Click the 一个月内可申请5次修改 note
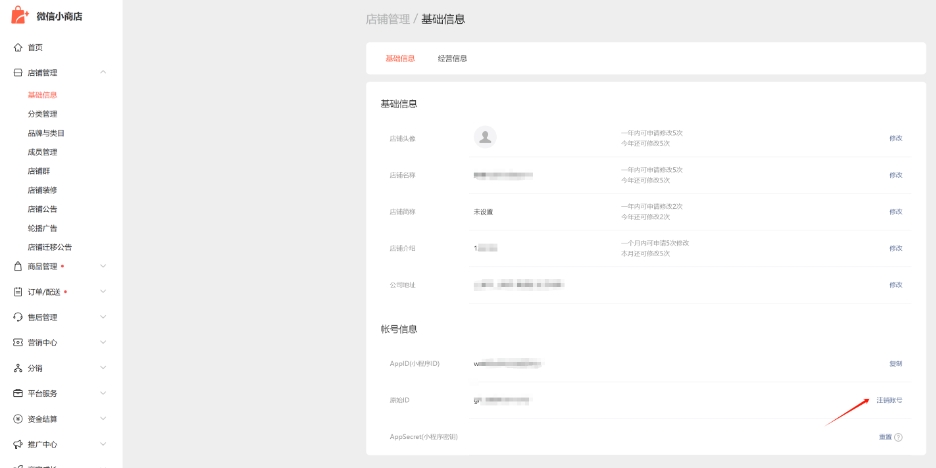936x468 pixels. (655, 243)
